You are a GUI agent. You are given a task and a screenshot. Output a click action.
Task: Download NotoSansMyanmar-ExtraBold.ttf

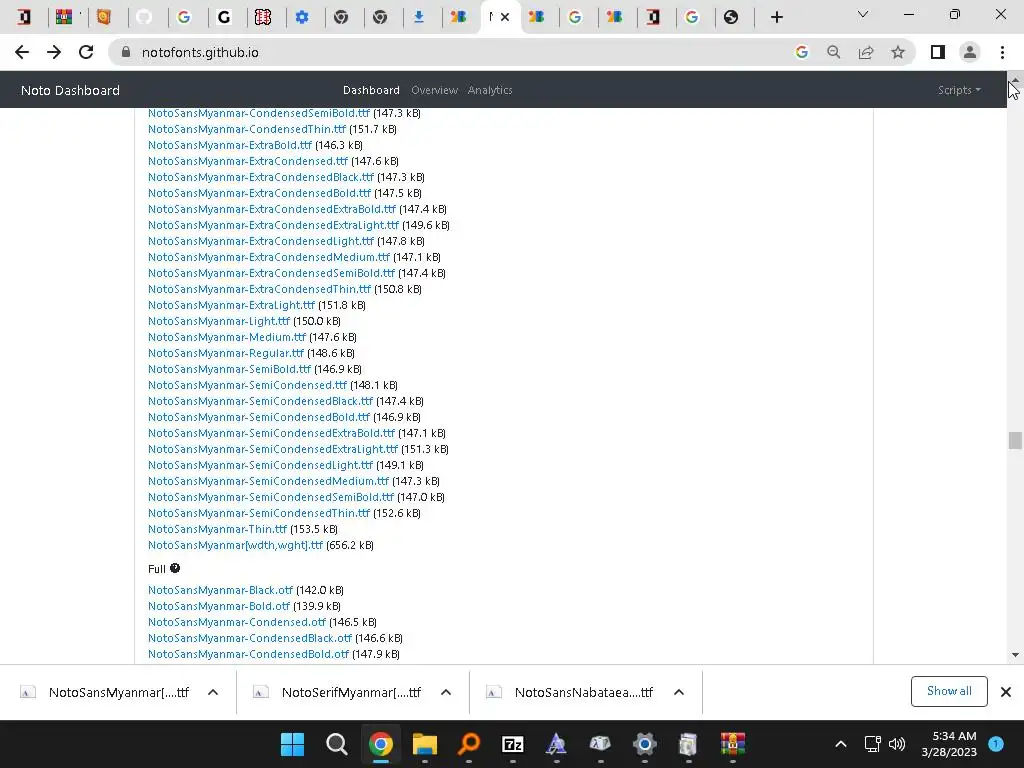click(x=230, y=145)
